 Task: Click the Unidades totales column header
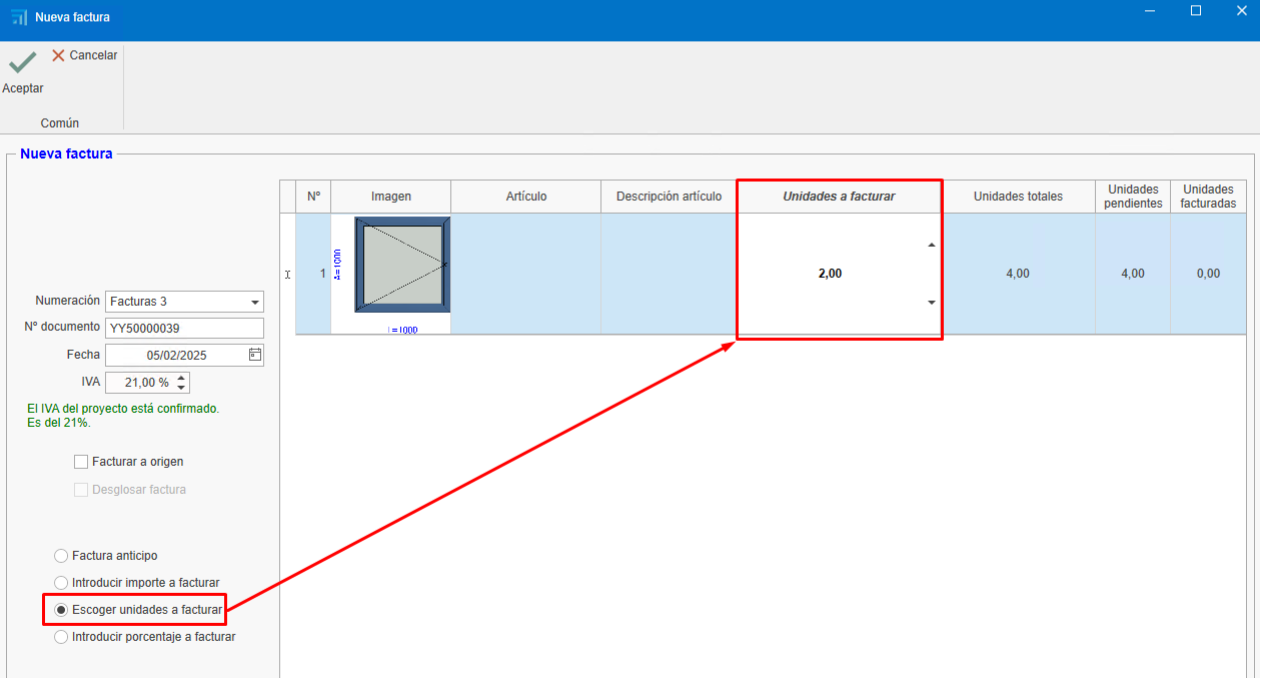1018,197
